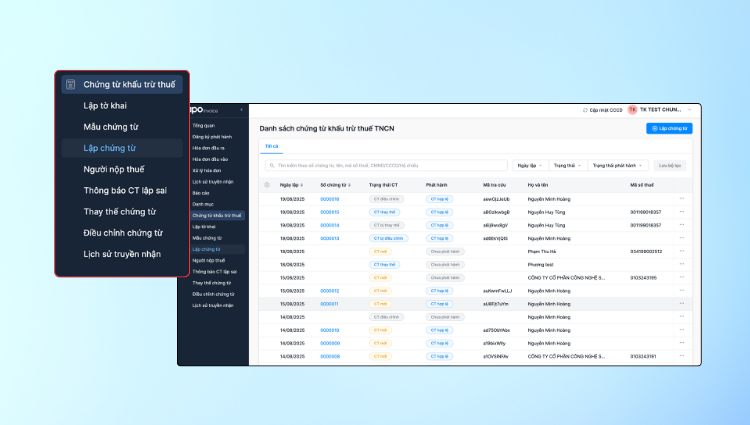Click the blue Lập chứng từ button with plus
Screen dimensions: 750x425
[x=669, y=128]
